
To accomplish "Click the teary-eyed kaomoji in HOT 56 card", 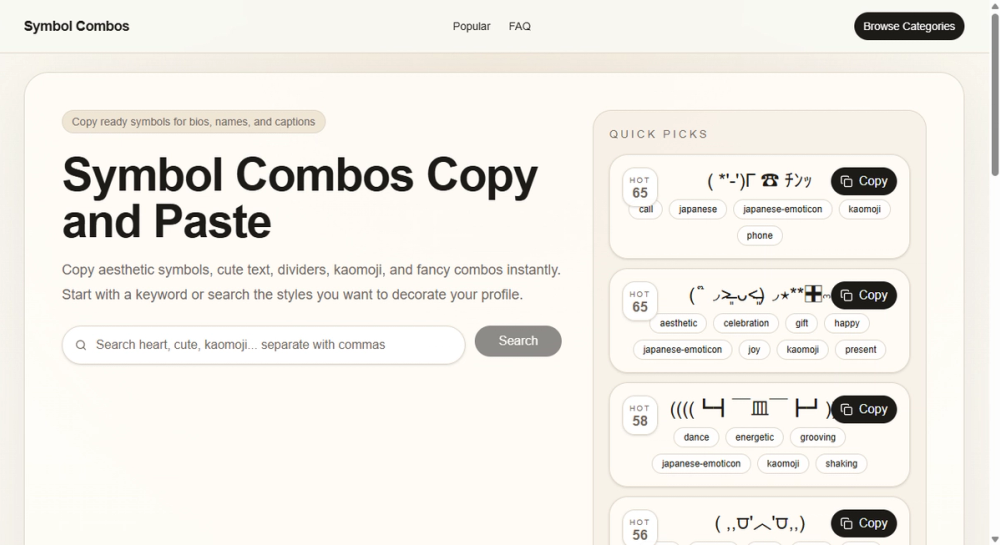I will pos(760,523).
